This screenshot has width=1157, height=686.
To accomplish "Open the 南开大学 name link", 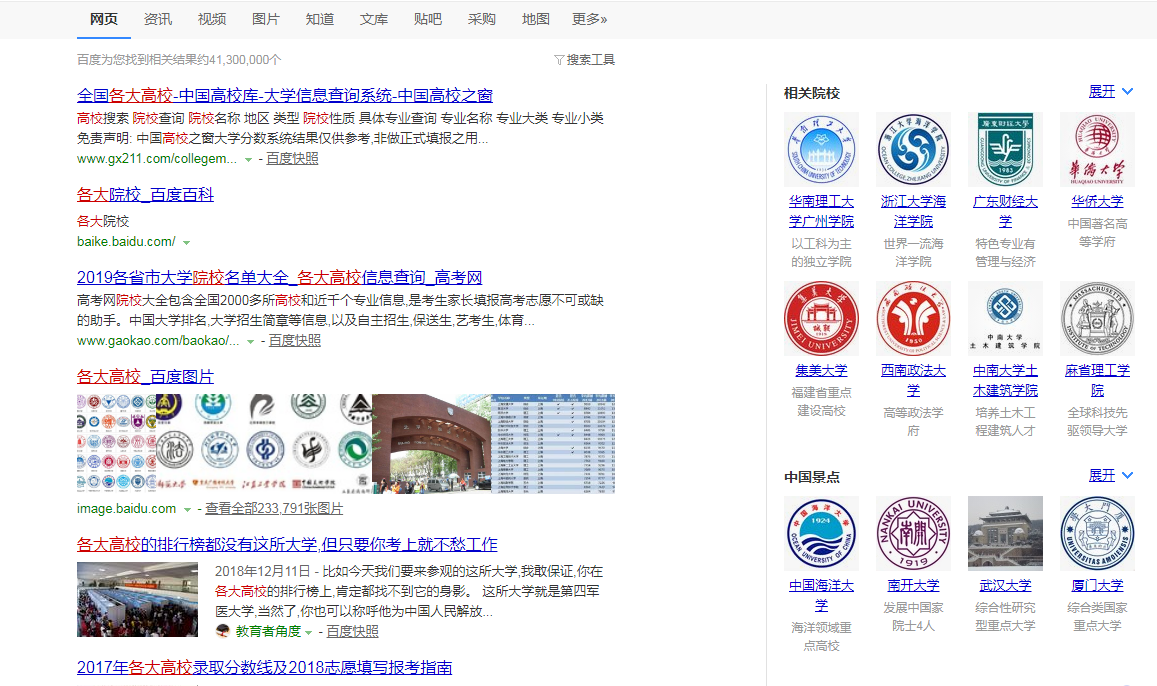I will point(913,586).
